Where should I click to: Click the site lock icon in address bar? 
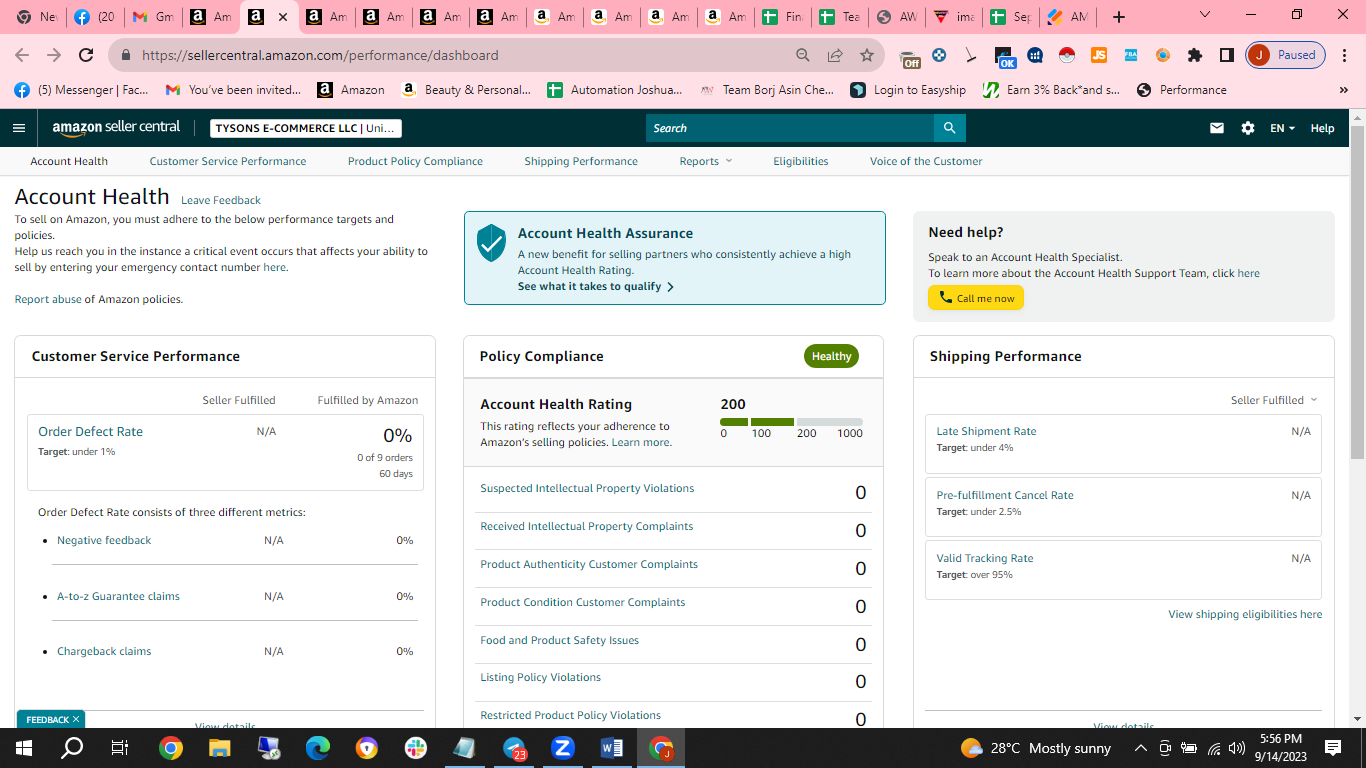coord(126,55)
